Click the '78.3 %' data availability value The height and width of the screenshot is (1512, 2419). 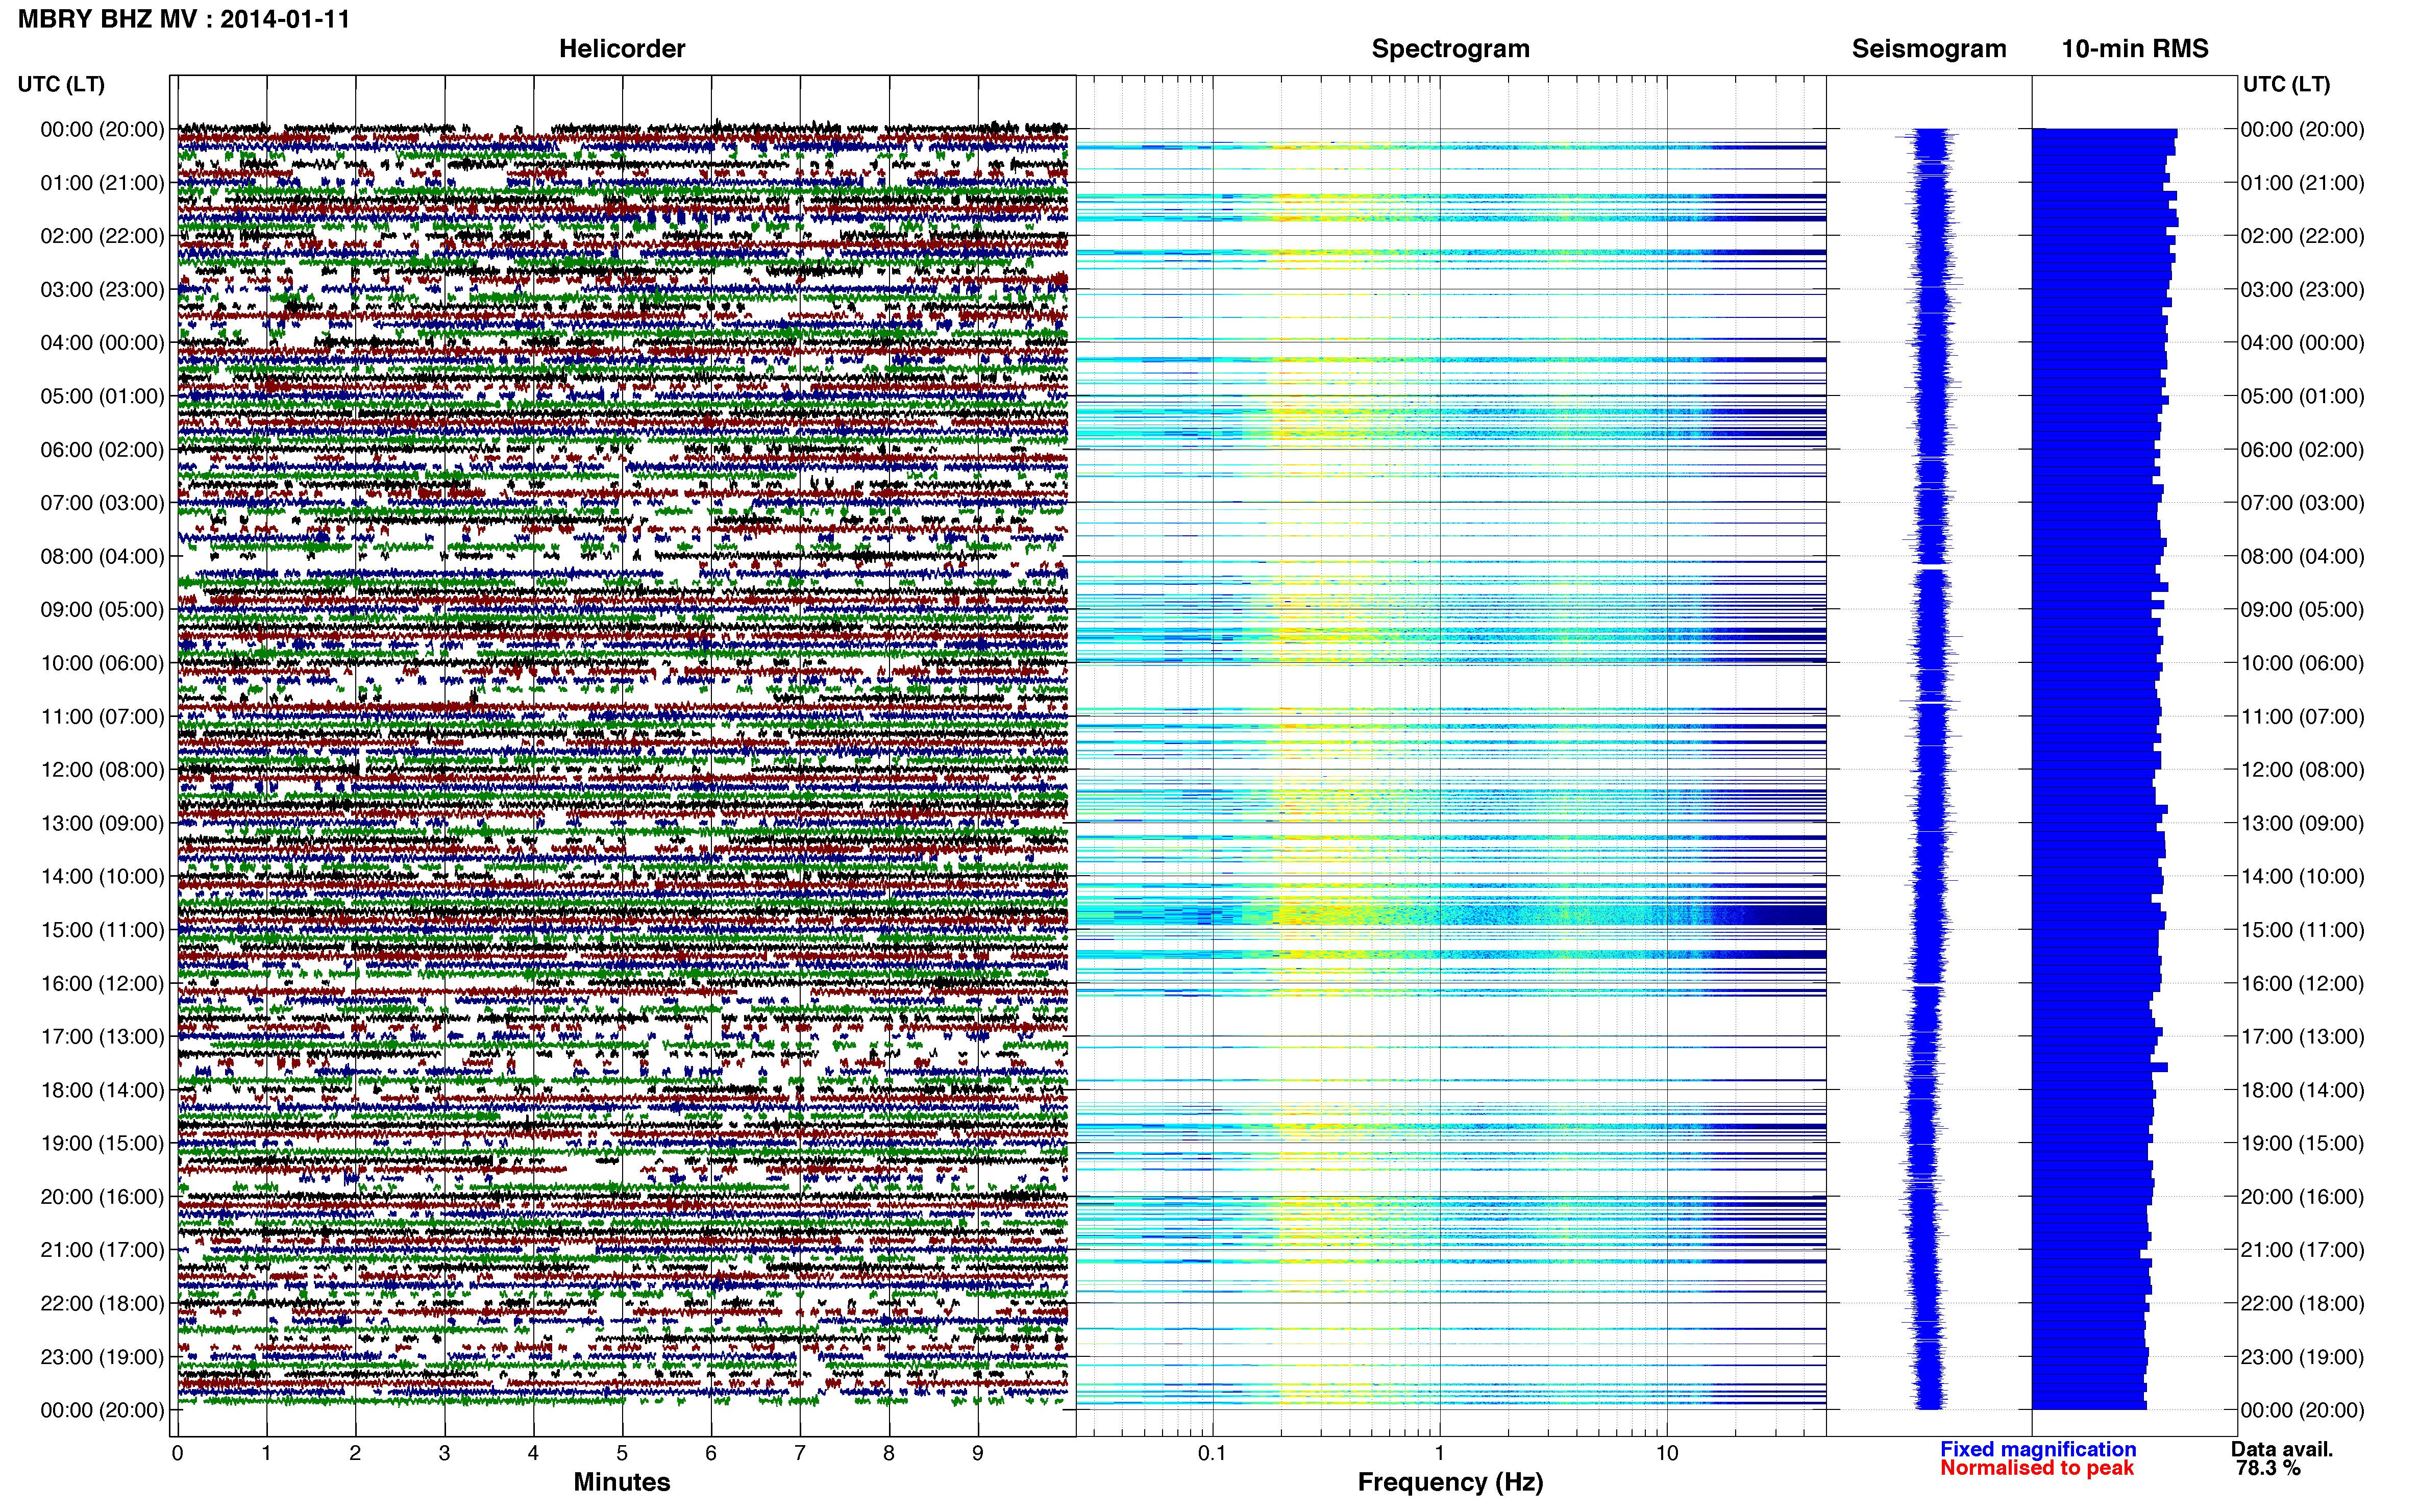point(2269,1468)
